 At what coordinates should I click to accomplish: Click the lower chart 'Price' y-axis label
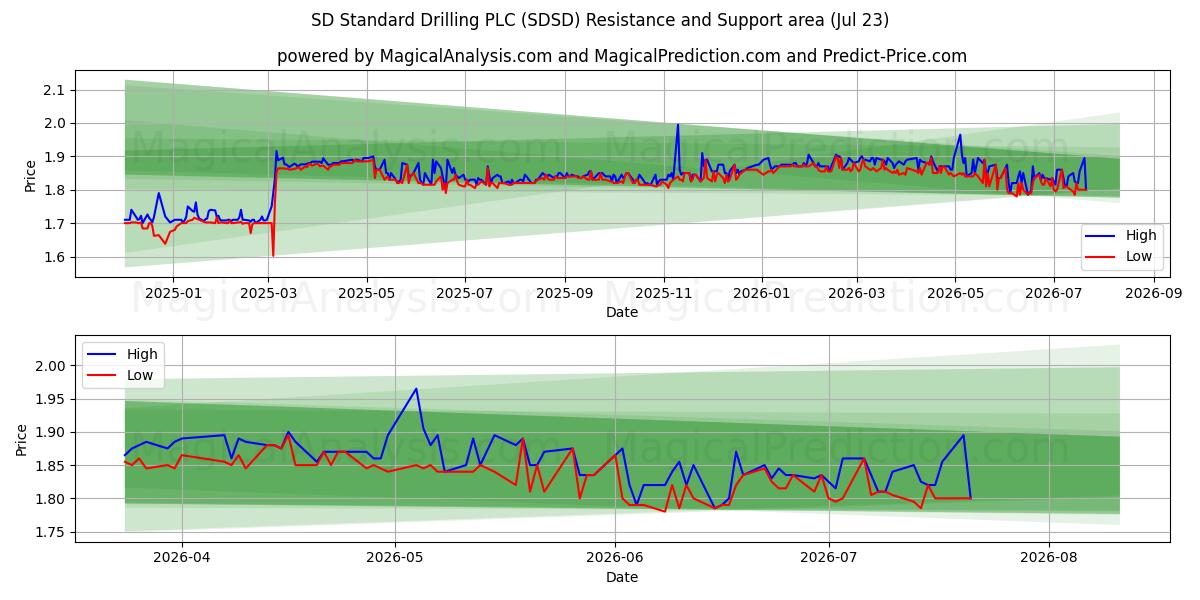(22, 439)
